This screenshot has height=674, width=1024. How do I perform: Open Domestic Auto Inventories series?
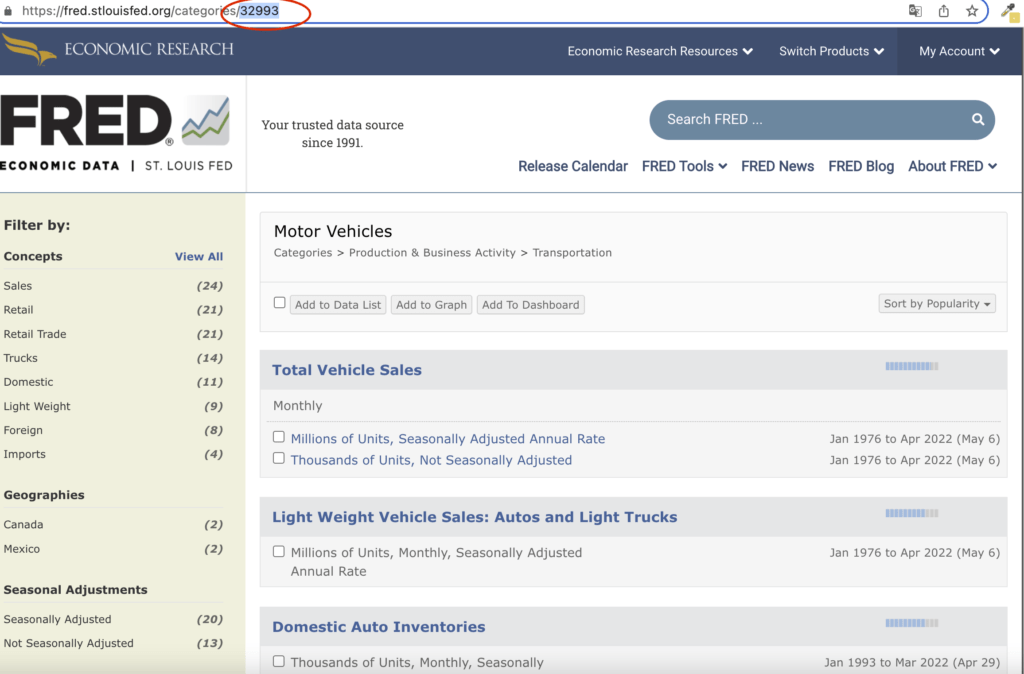coord(379,626)
